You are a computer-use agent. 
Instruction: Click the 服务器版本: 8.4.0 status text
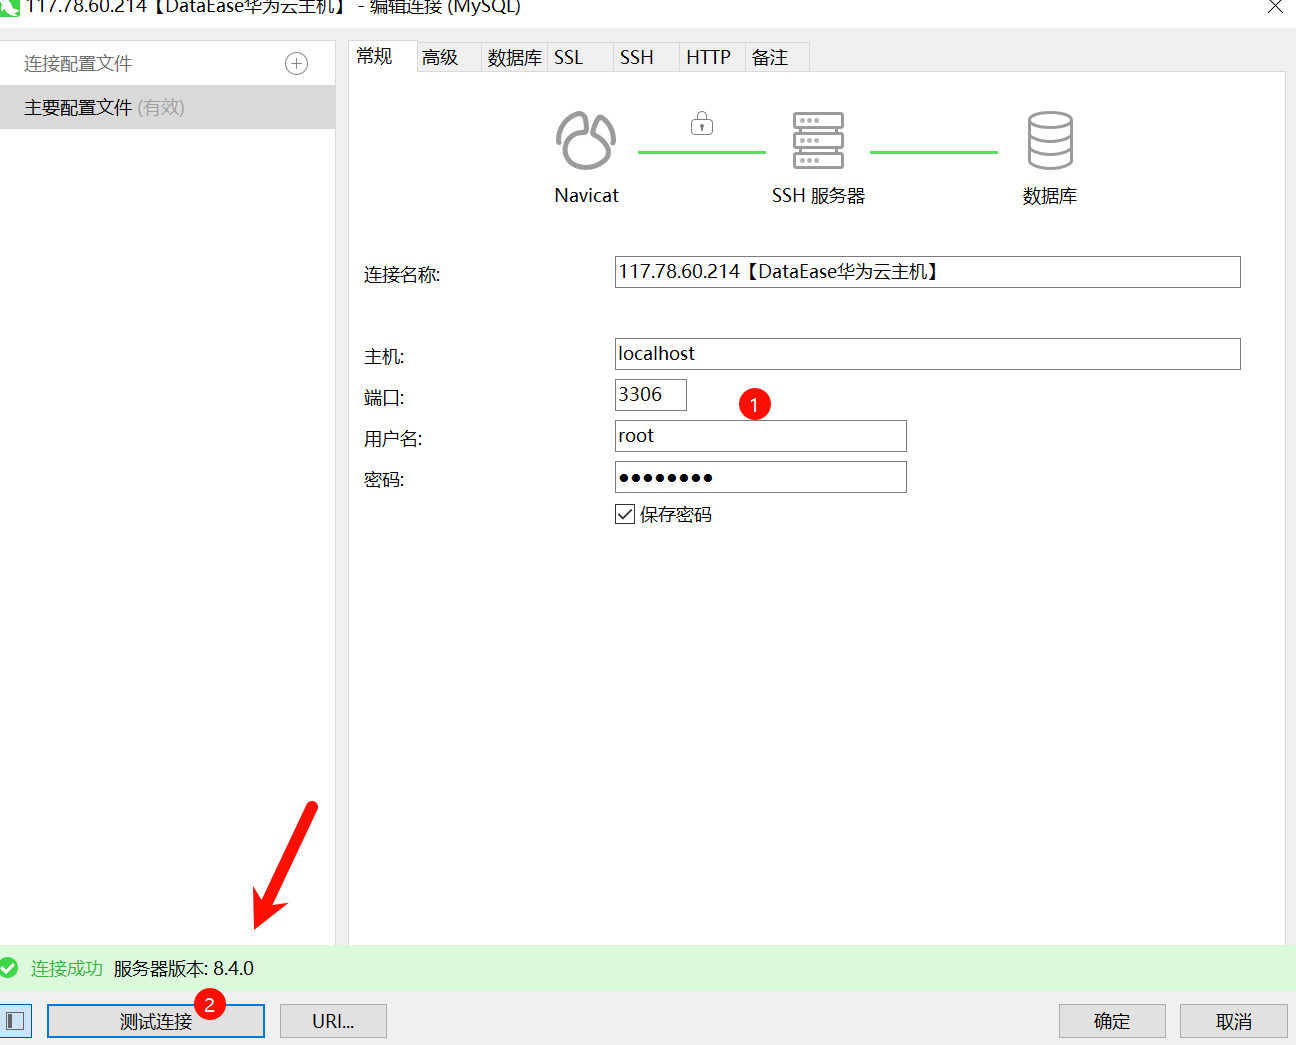pyautogui.click(x=184, y=968)
